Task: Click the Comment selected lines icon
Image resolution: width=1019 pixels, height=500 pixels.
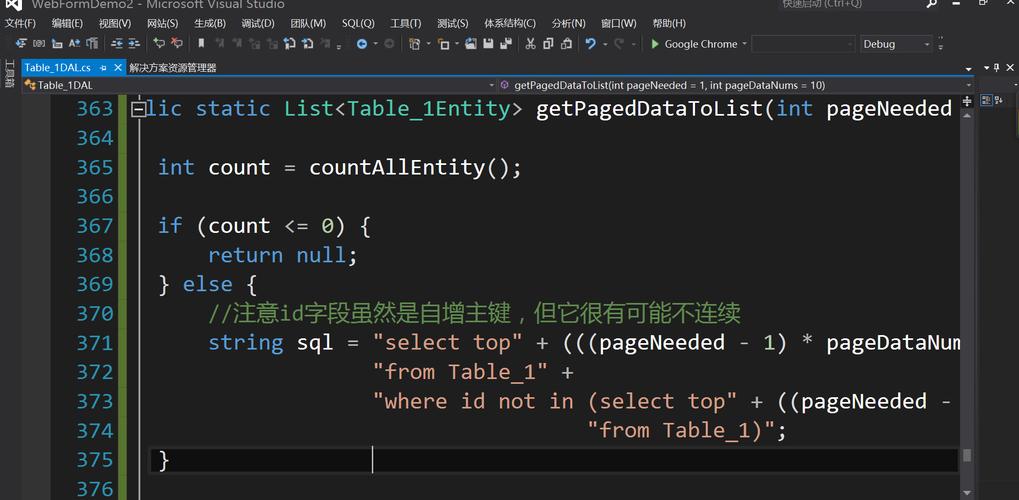Action: click(158, 44)
